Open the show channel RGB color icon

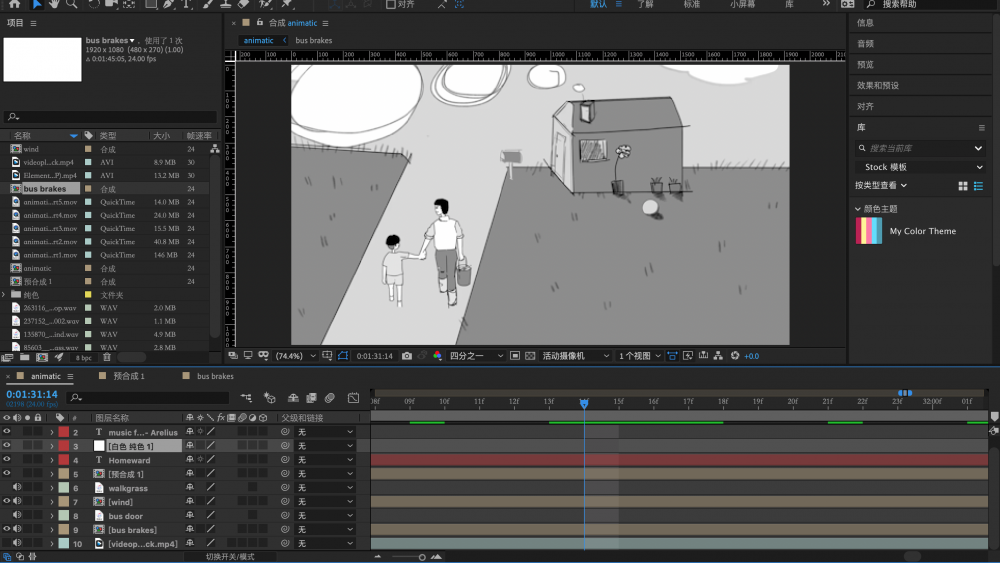click(438, 356)
